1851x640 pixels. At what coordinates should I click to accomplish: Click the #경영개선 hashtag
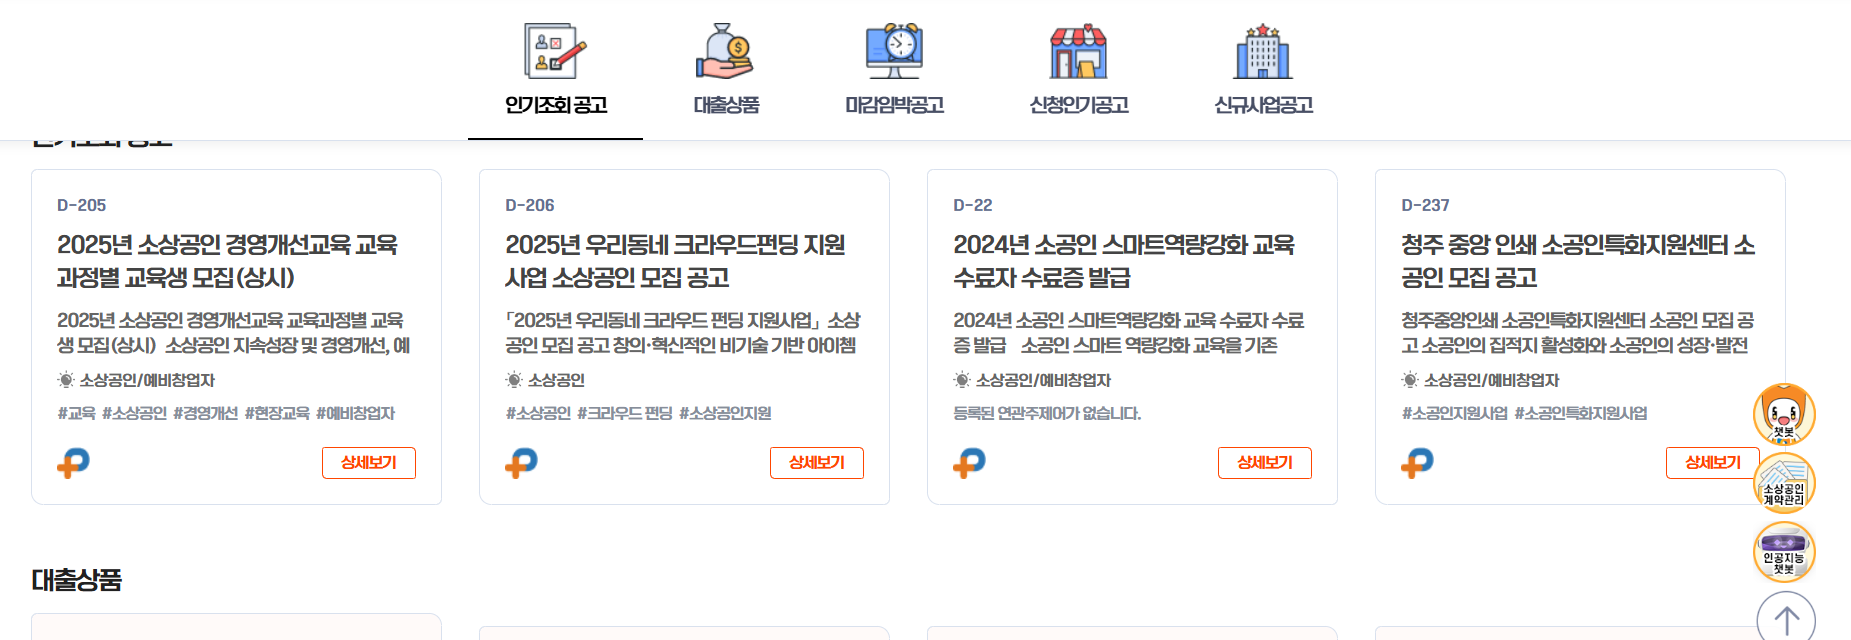pos(205,413)
